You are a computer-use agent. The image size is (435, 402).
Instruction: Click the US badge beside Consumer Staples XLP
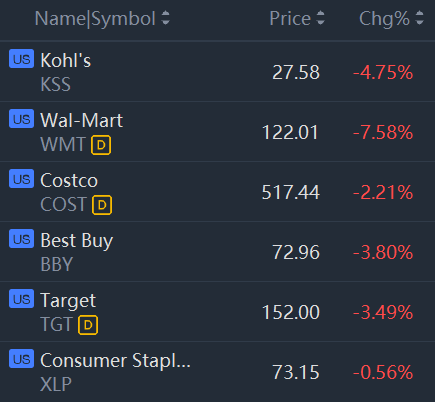click(x=21, y=359)
